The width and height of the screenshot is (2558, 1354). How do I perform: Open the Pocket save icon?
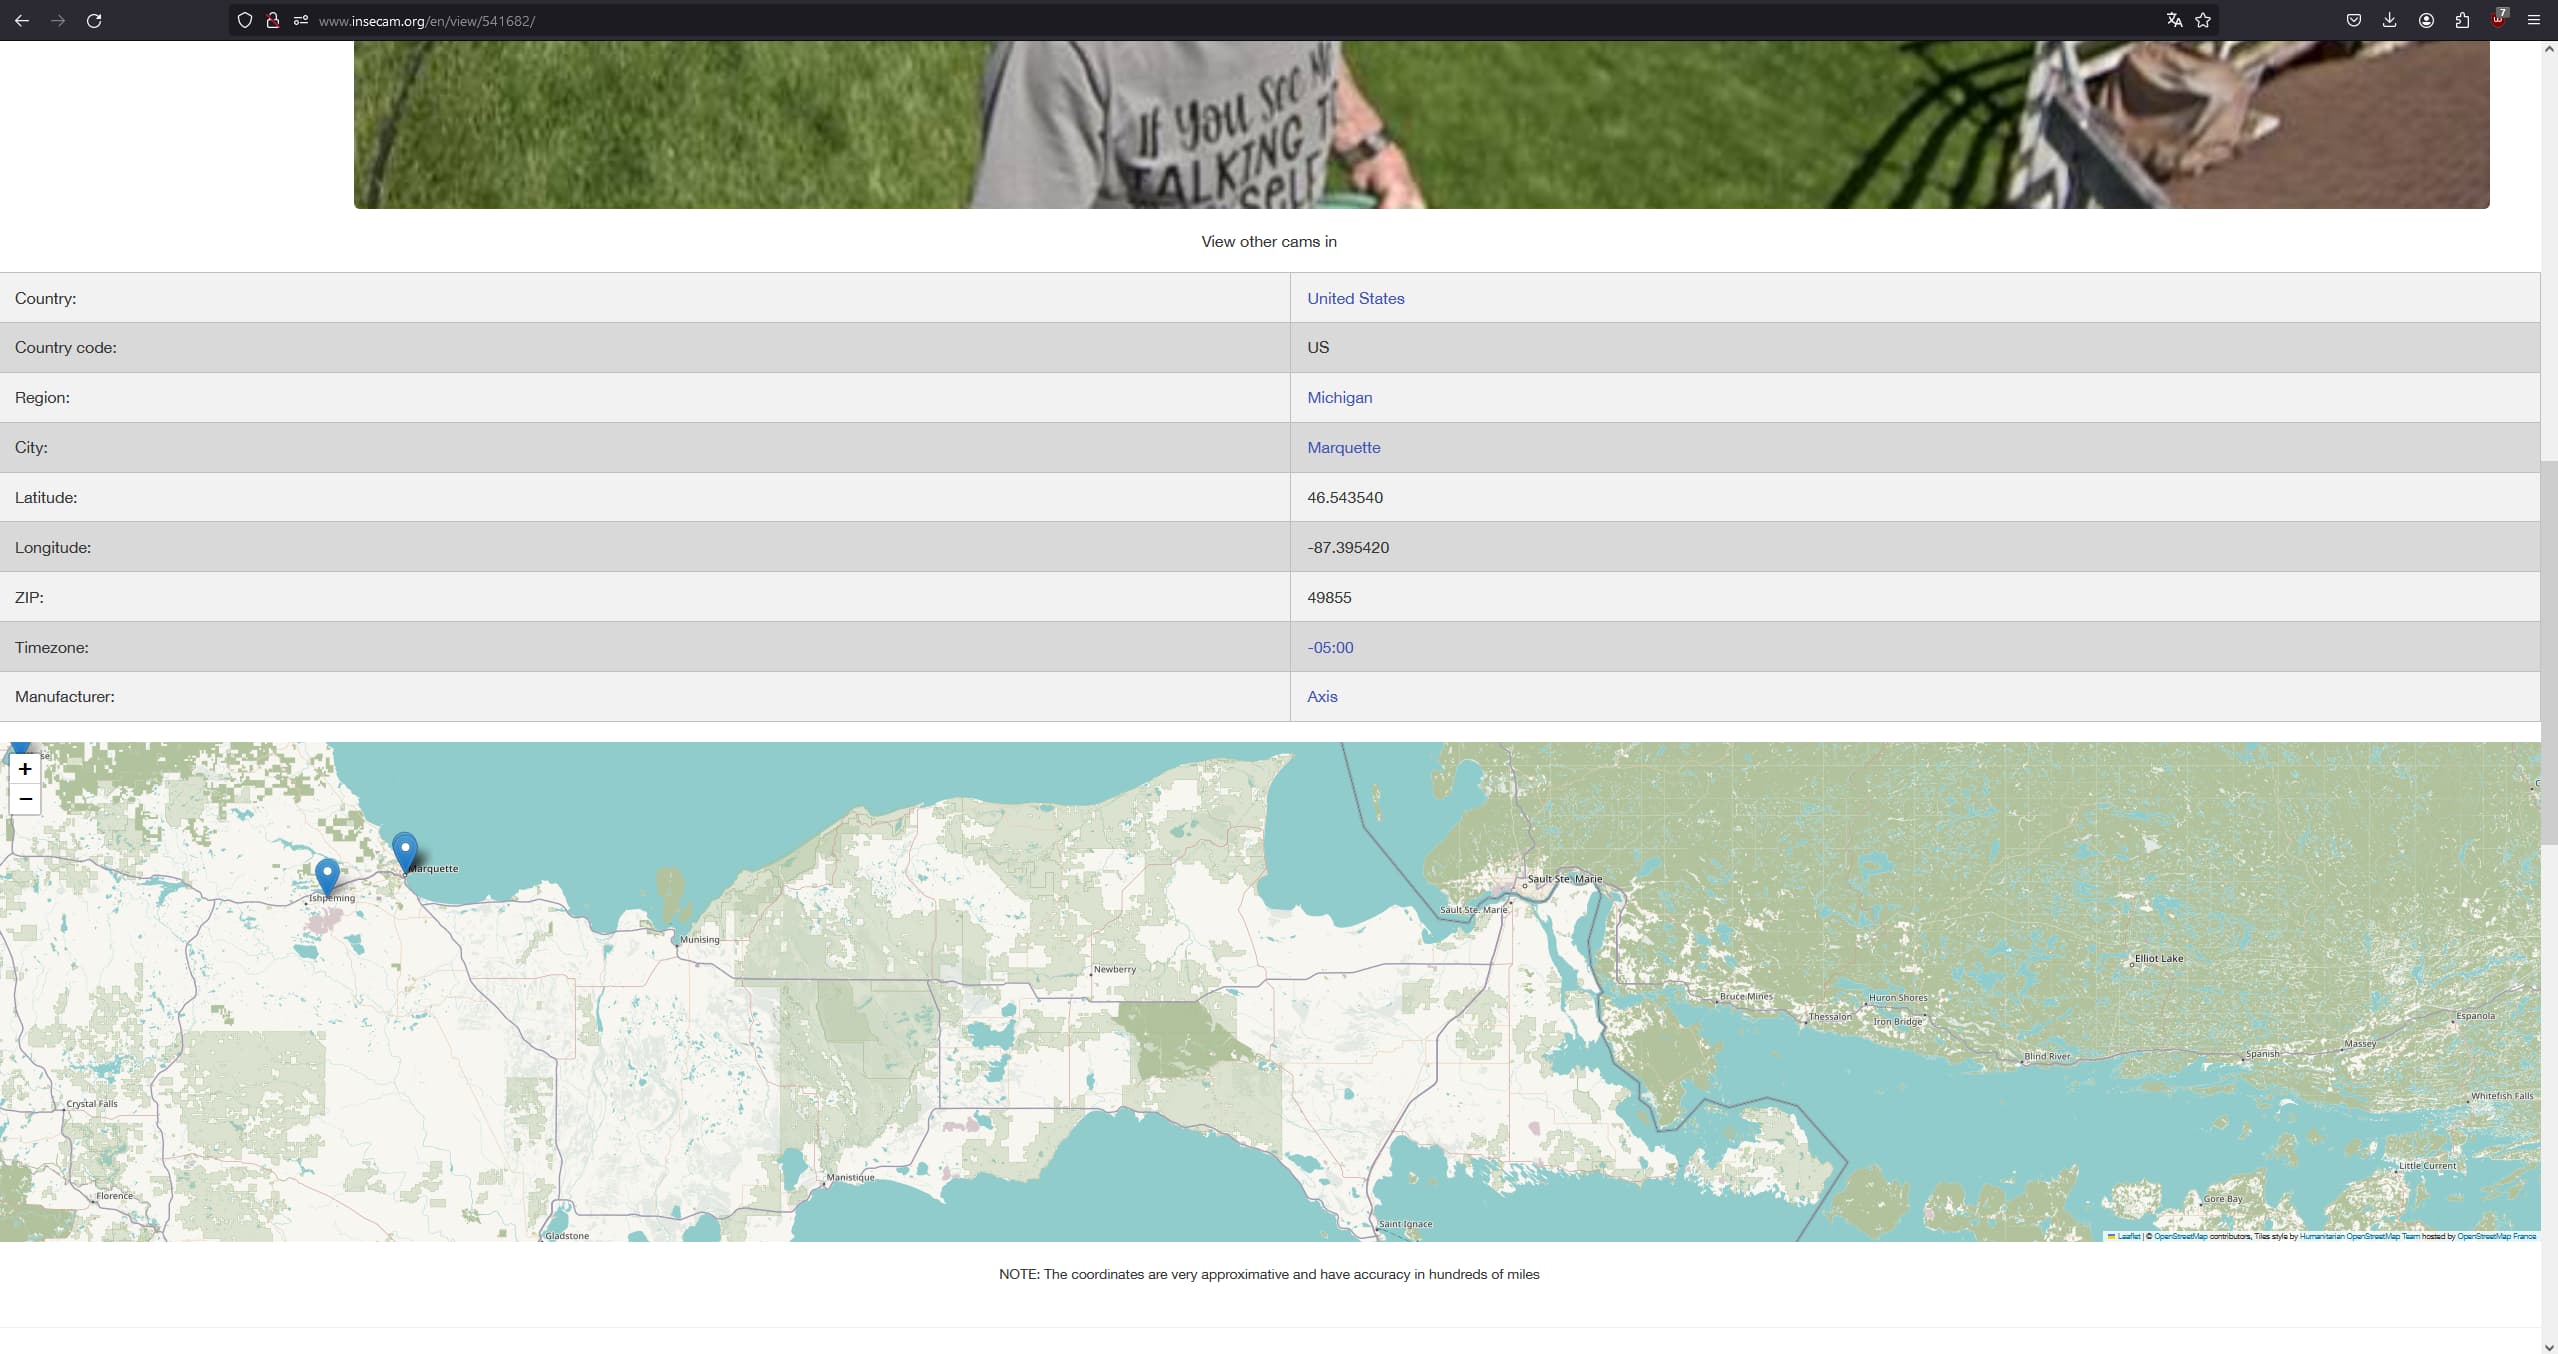(2354, 20)
